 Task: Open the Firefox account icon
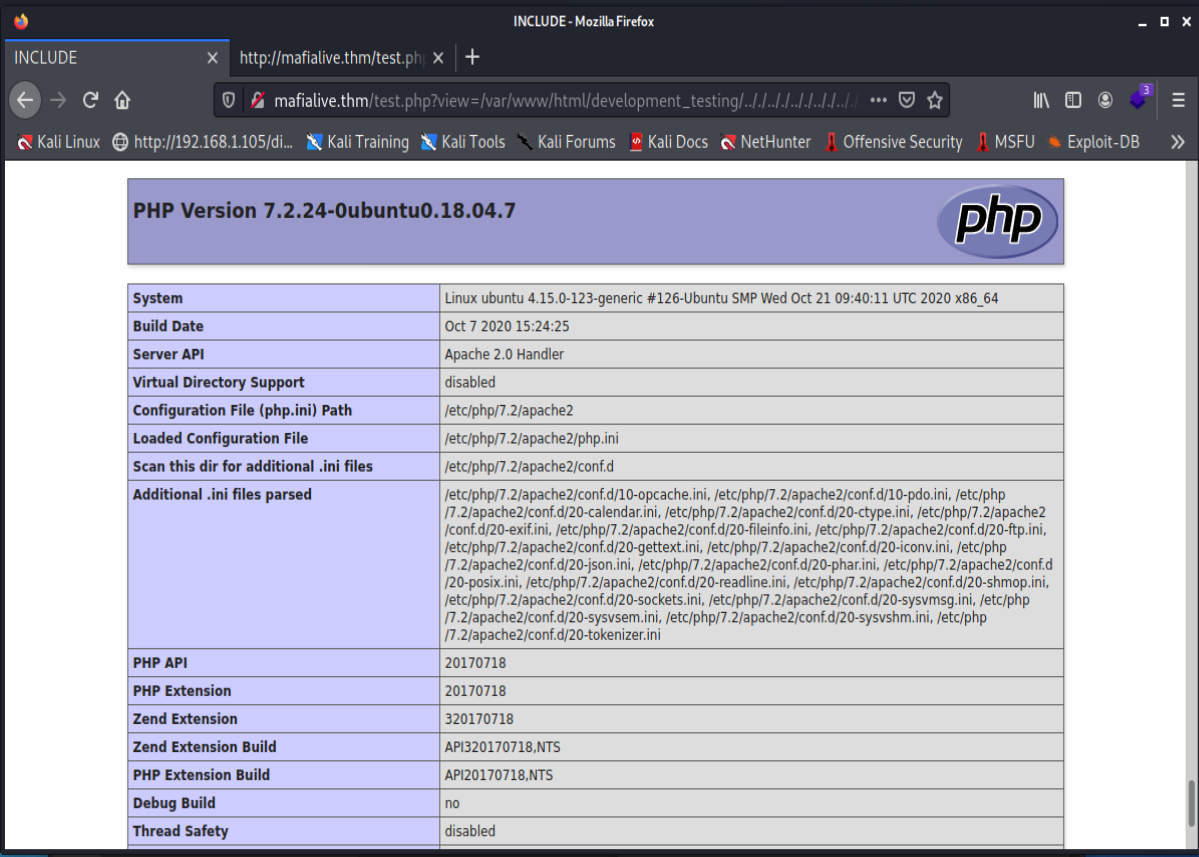(1105, 100)
